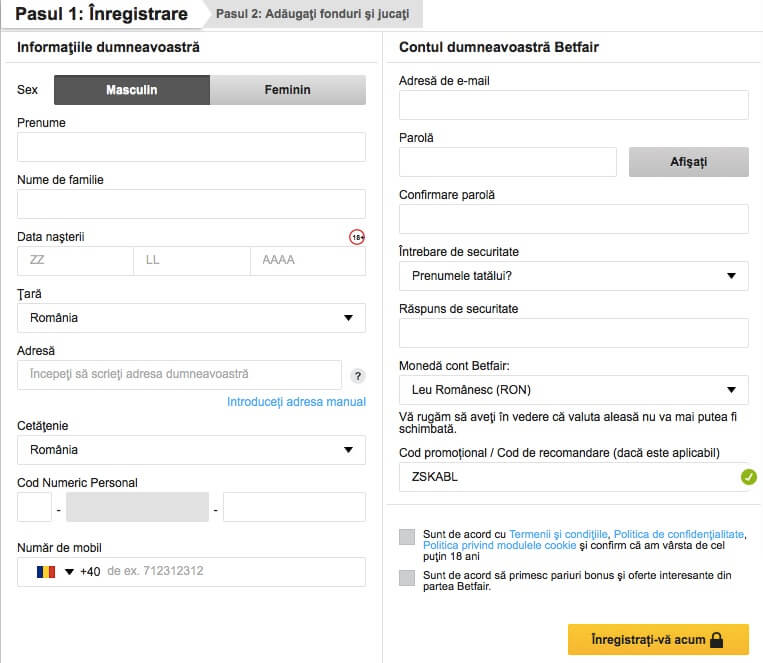The width and height of the screenshot is (763, 663).
Task: Click the green checkmark next to promo code
Action: pos(748,477)
